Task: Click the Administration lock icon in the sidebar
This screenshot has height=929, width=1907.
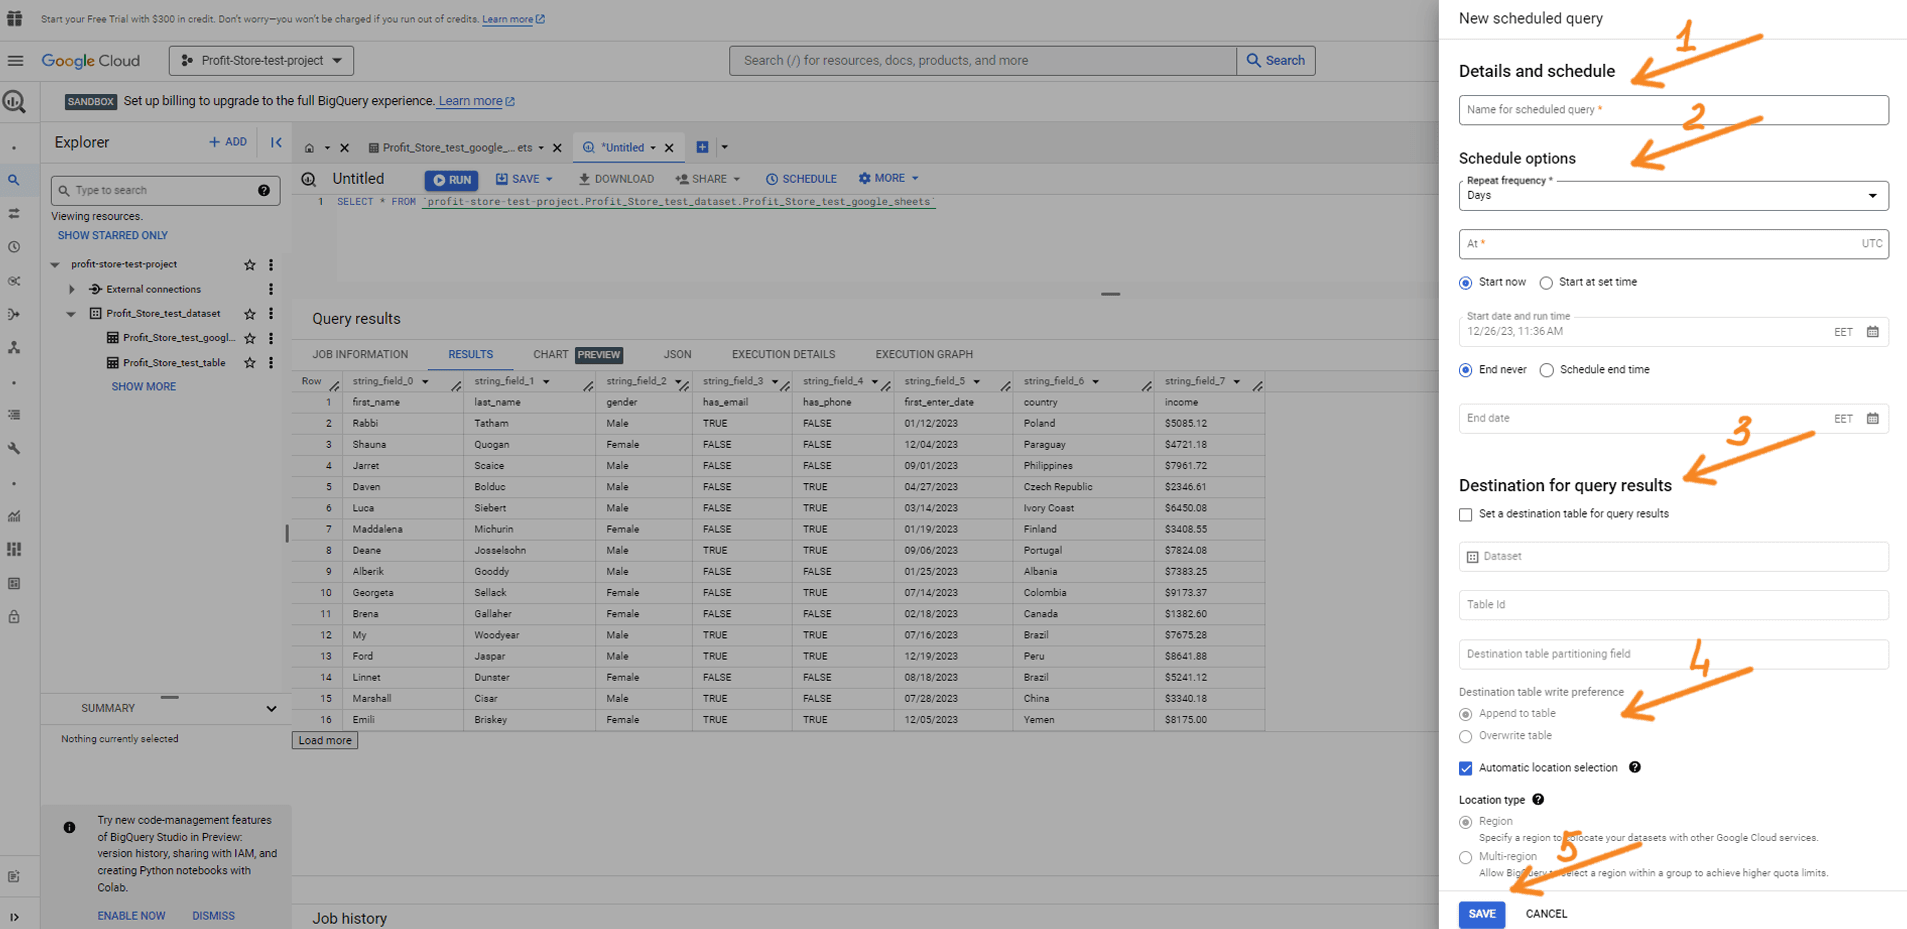Action: (x=14, y=617)
